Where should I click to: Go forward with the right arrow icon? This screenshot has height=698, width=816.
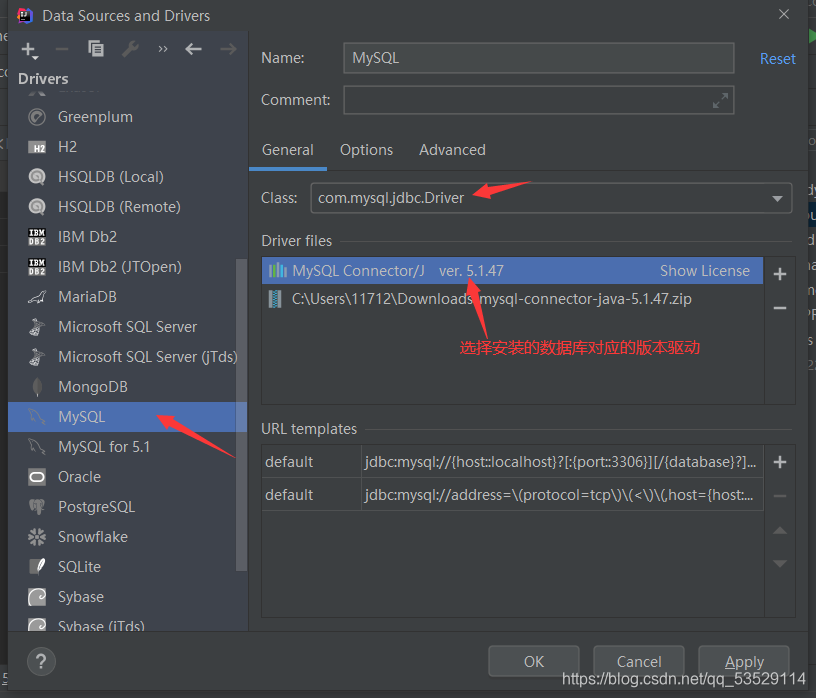pyautogui.click(x=228, y=49)
